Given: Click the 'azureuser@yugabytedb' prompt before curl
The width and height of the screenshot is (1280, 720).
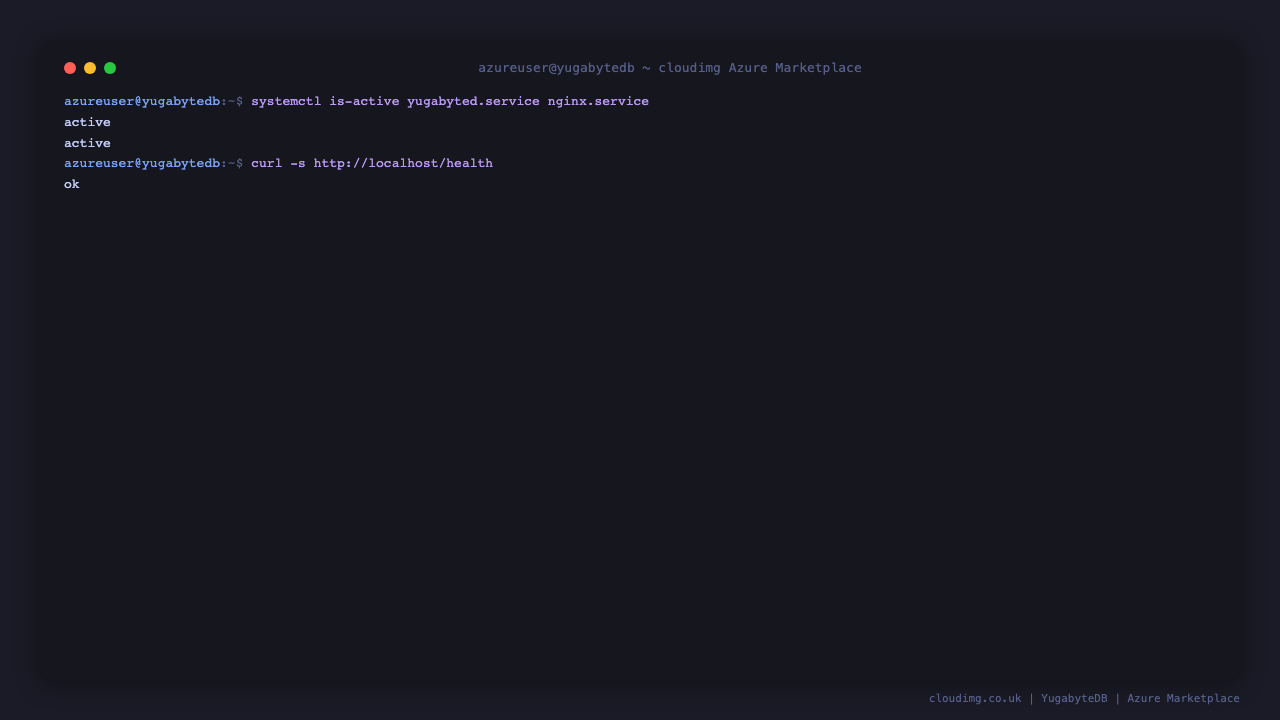Looking at the screenshot, I should click(142, 164).
